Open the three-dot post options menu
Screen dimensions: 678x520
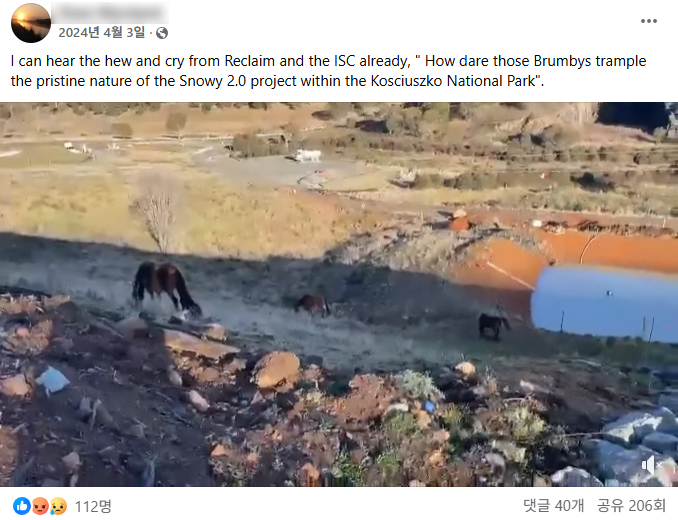click(649, 21)
